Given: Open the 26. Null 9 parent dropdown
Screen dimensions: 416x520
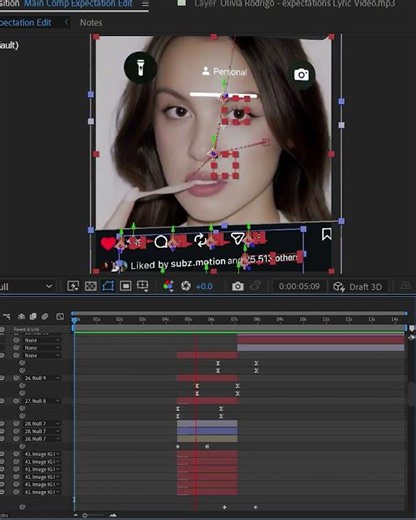Looking at the screenshot, I should (42, 378).
